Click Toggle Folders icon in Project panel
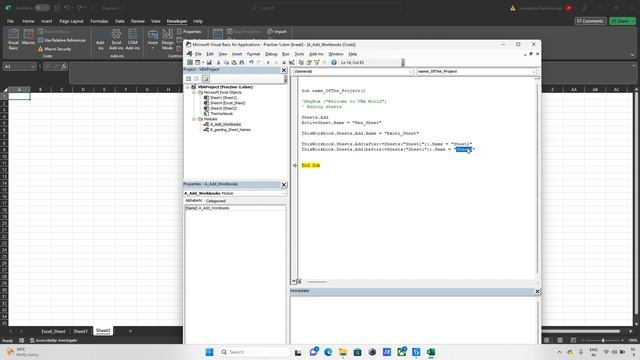Screen dimensions: 640x360 [205, 78]
